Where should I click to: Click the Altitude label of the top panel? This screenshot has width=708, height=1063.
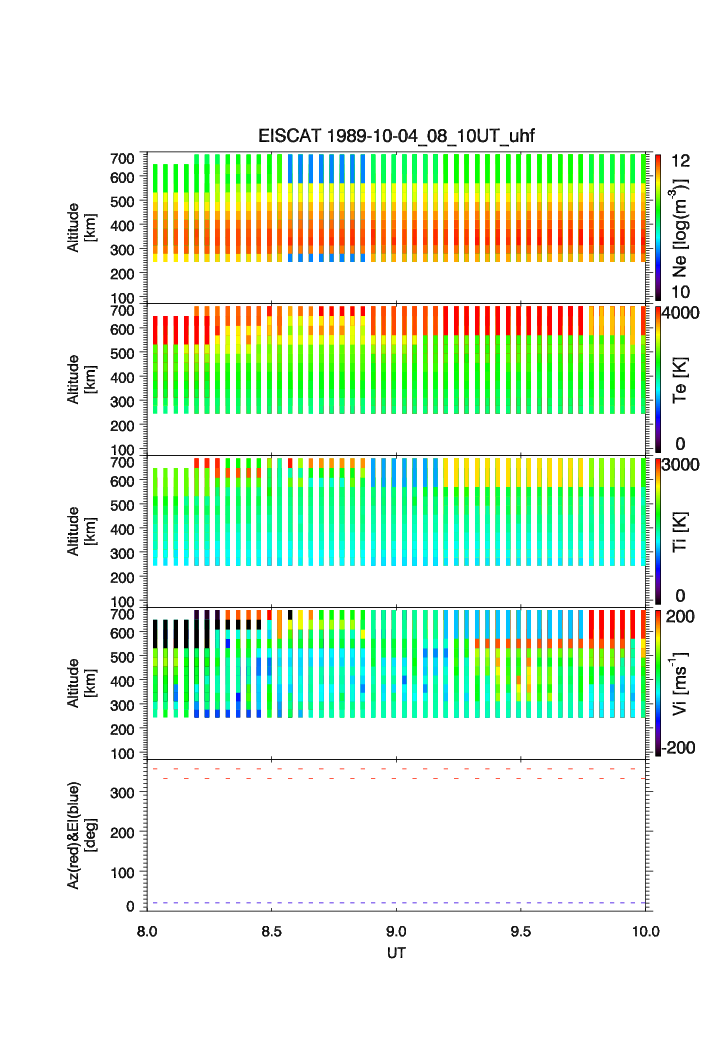(82, 227)
